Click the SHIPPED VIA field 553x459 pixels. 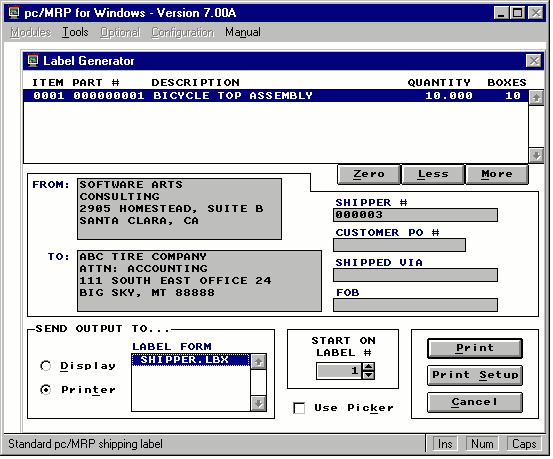pos(415,275)
